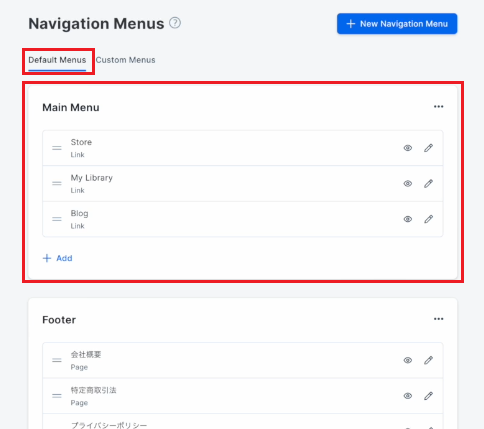The image size is (484, 429).
Task: Edit the Store menu item
Action: coord(428,148)
